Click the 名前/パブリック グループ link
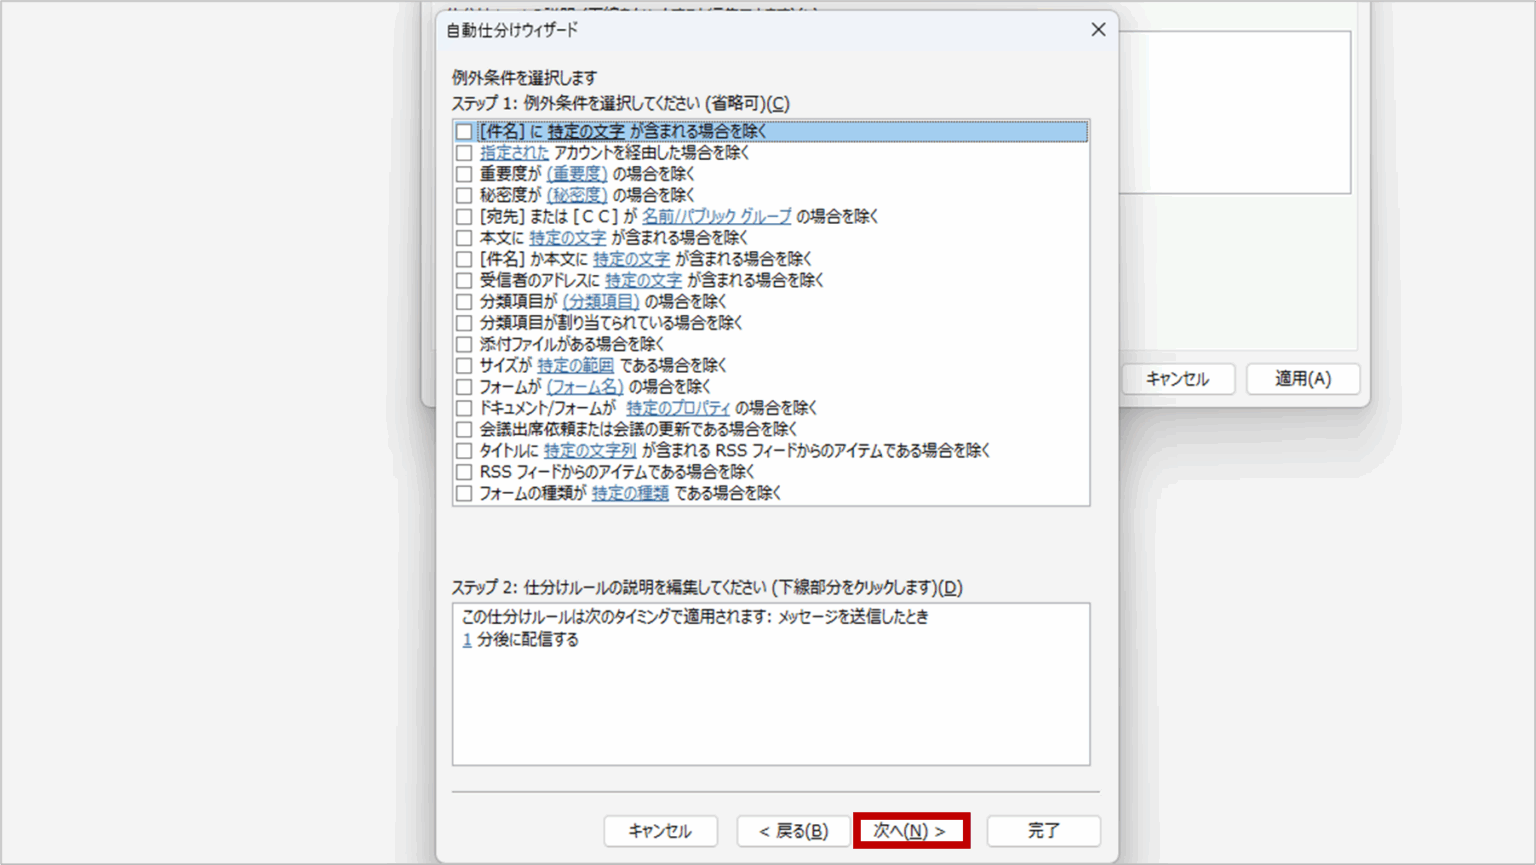The width and height of the screenshot is (1536, 865). coord(716,216)
